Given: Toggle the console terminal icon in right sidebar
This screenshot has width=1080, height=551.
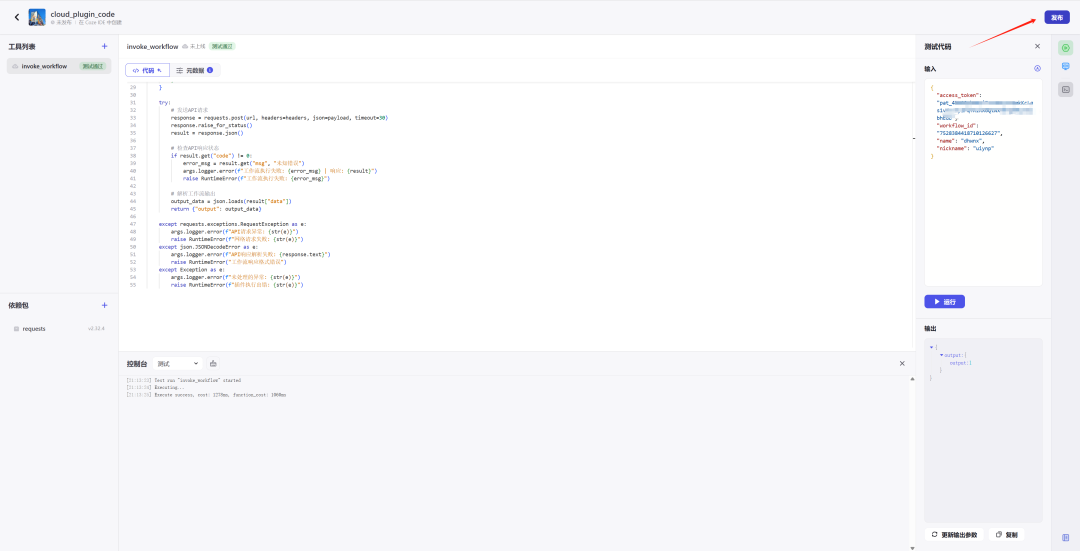Looking at the screenshot, I should [x=1066, y=89].
